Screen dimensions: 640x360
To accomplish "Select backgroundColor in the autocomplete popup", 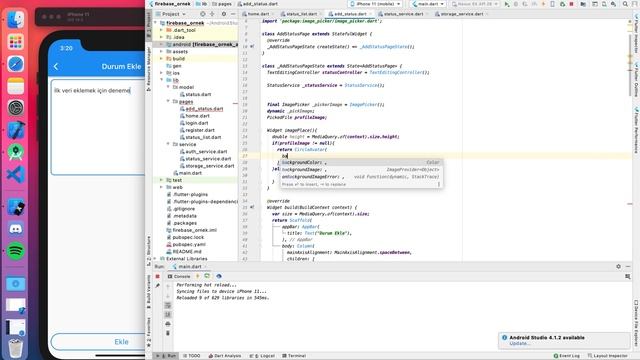I will tap(361, 162).
